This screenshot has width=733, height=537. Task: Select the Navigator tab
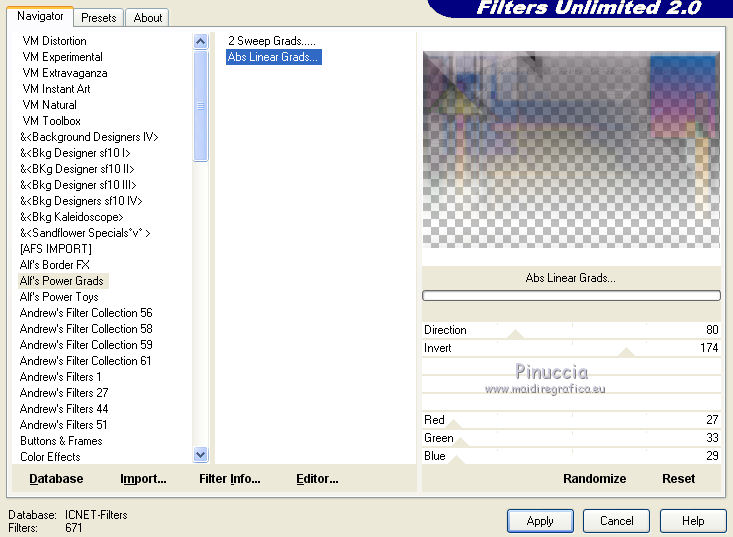coord(40,16)
